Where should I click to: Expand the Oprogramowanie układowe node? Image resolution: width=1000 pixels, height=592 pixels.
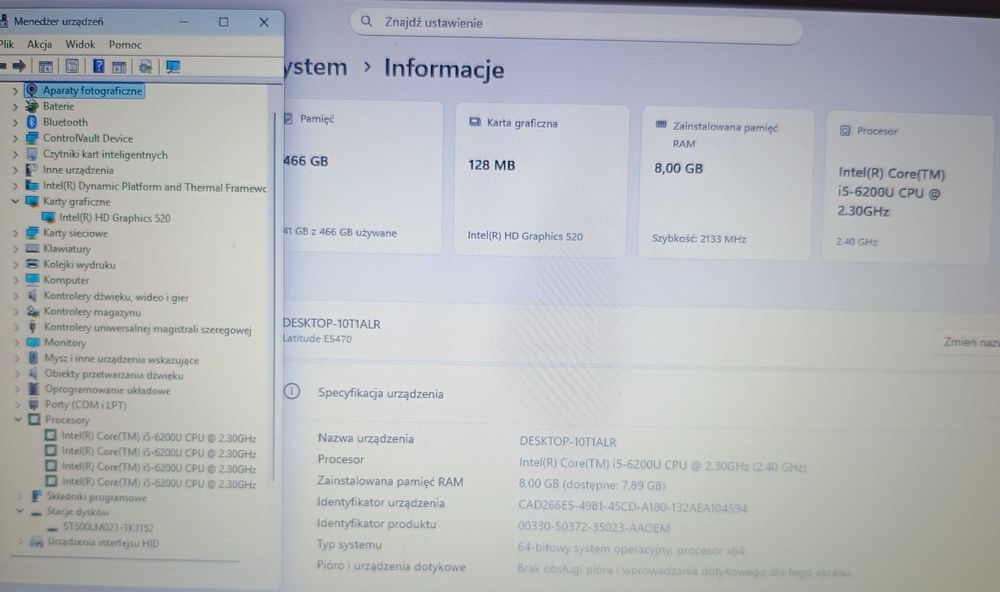(x=18, y=389)
